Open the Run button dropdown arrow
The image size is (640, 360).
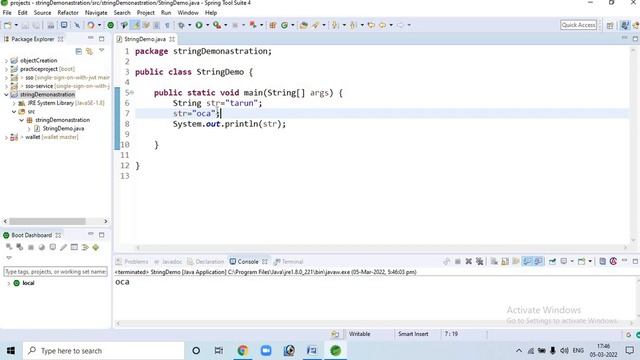(x=207, y=25)
